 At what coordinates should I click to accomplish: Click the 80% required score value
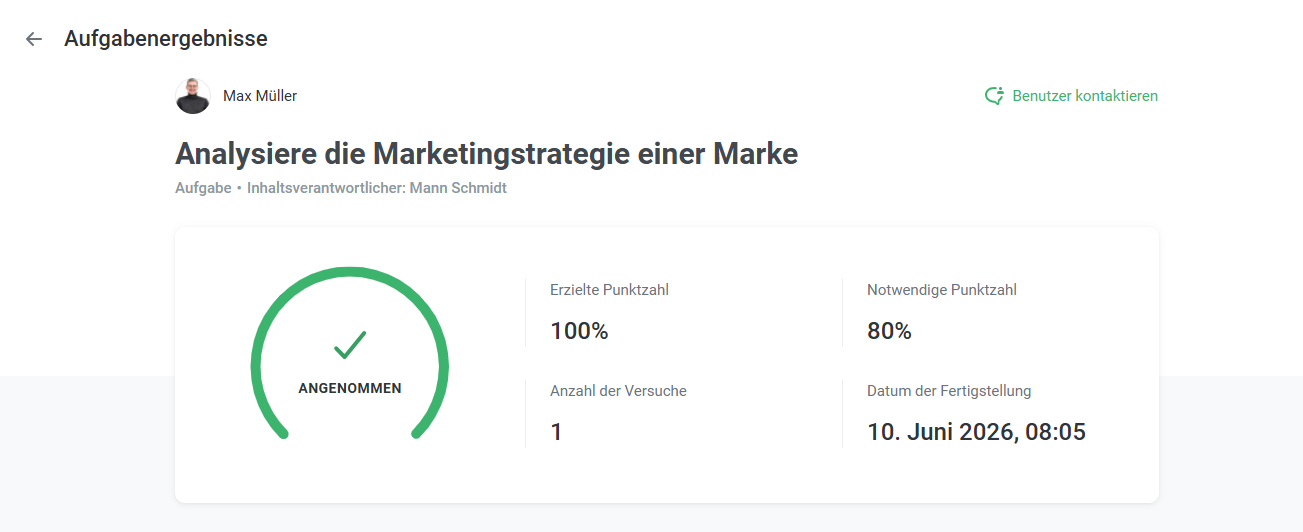889,331
